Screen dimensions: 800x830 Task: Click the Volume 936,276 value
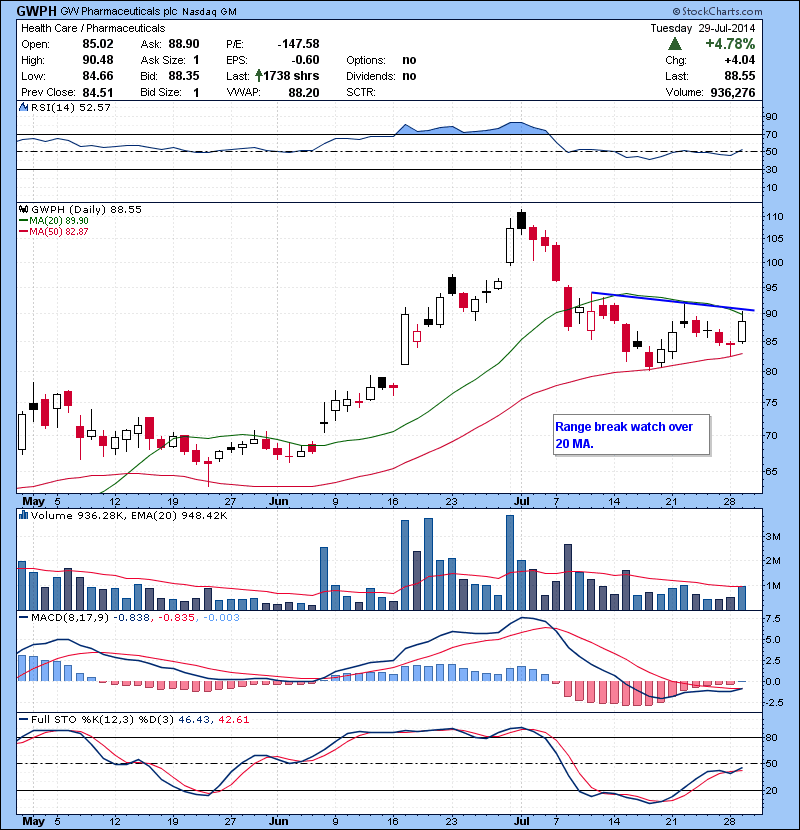click(x=733, y=92)
